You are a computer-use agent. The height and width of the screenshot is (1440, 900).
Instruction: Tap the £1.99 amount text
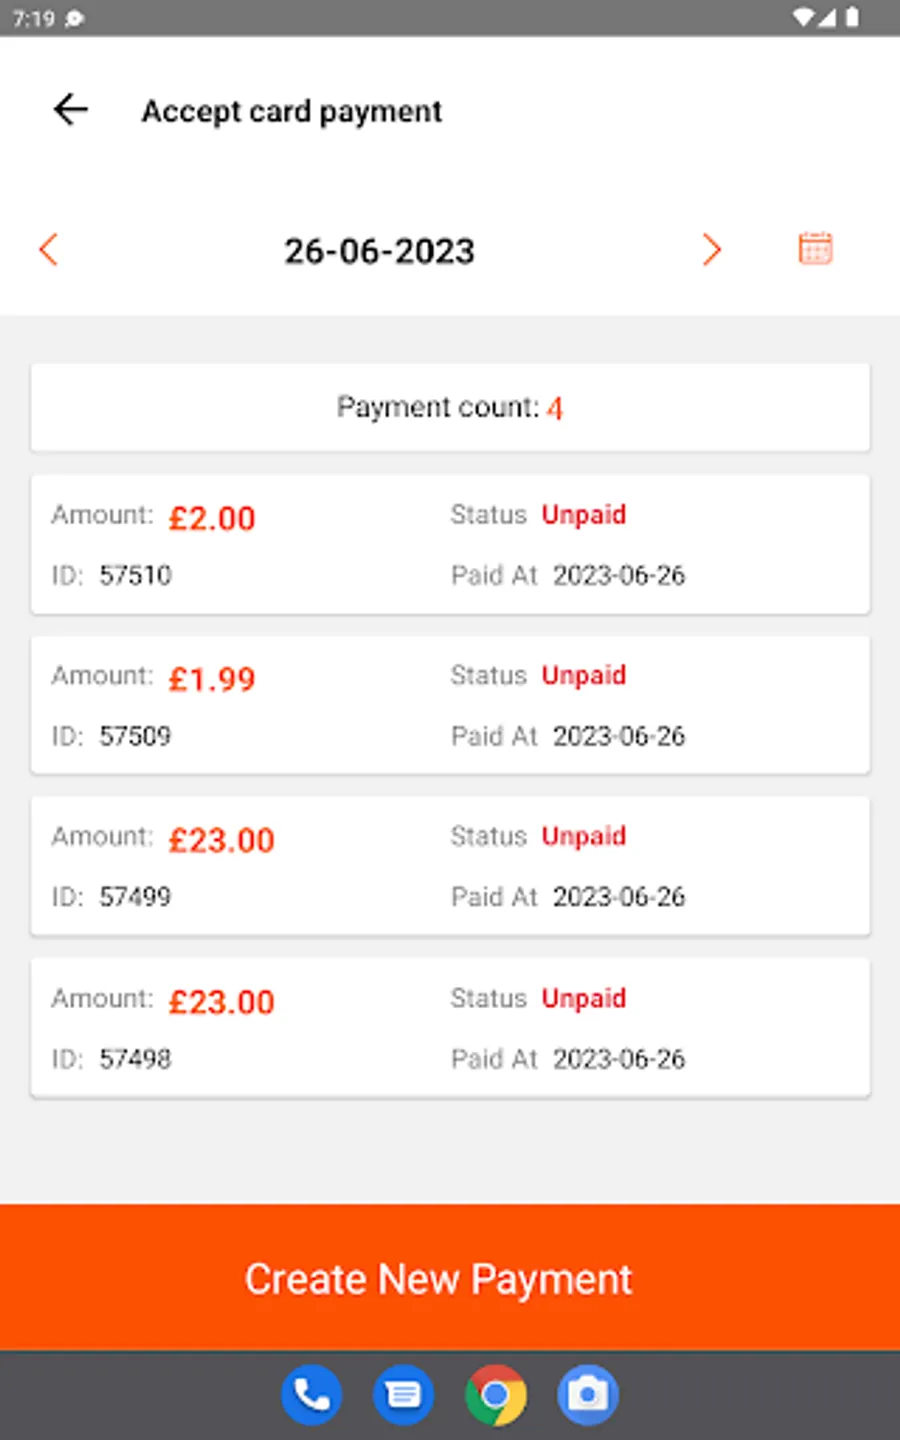(x=212, y=679)
